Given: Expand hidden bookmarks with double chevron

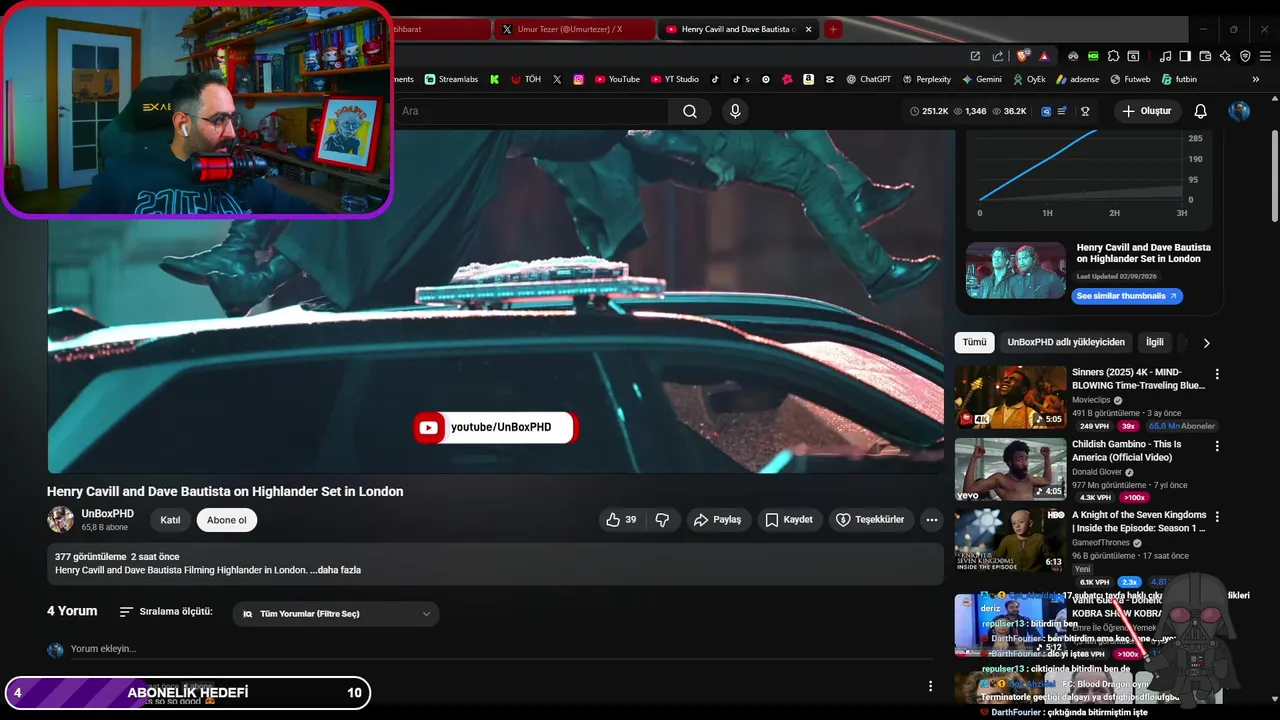Looking at the screenshot, I should pyautogui.click(x=1256, y=79).
